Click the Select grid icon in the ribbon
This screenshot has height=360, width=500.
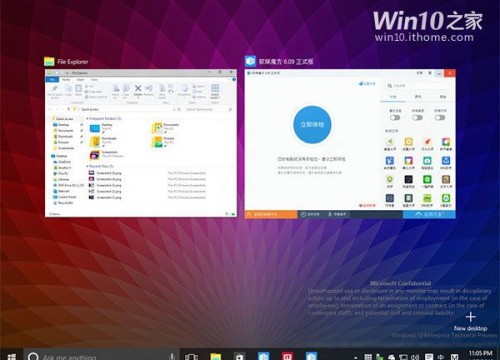tap(215, 88)
